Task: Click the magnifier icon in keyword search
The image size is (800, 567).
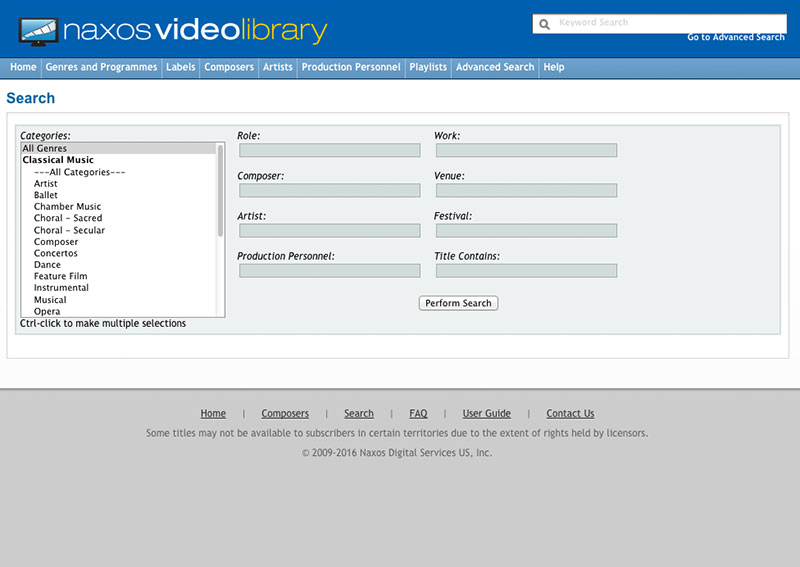Action: click(544, 24)
